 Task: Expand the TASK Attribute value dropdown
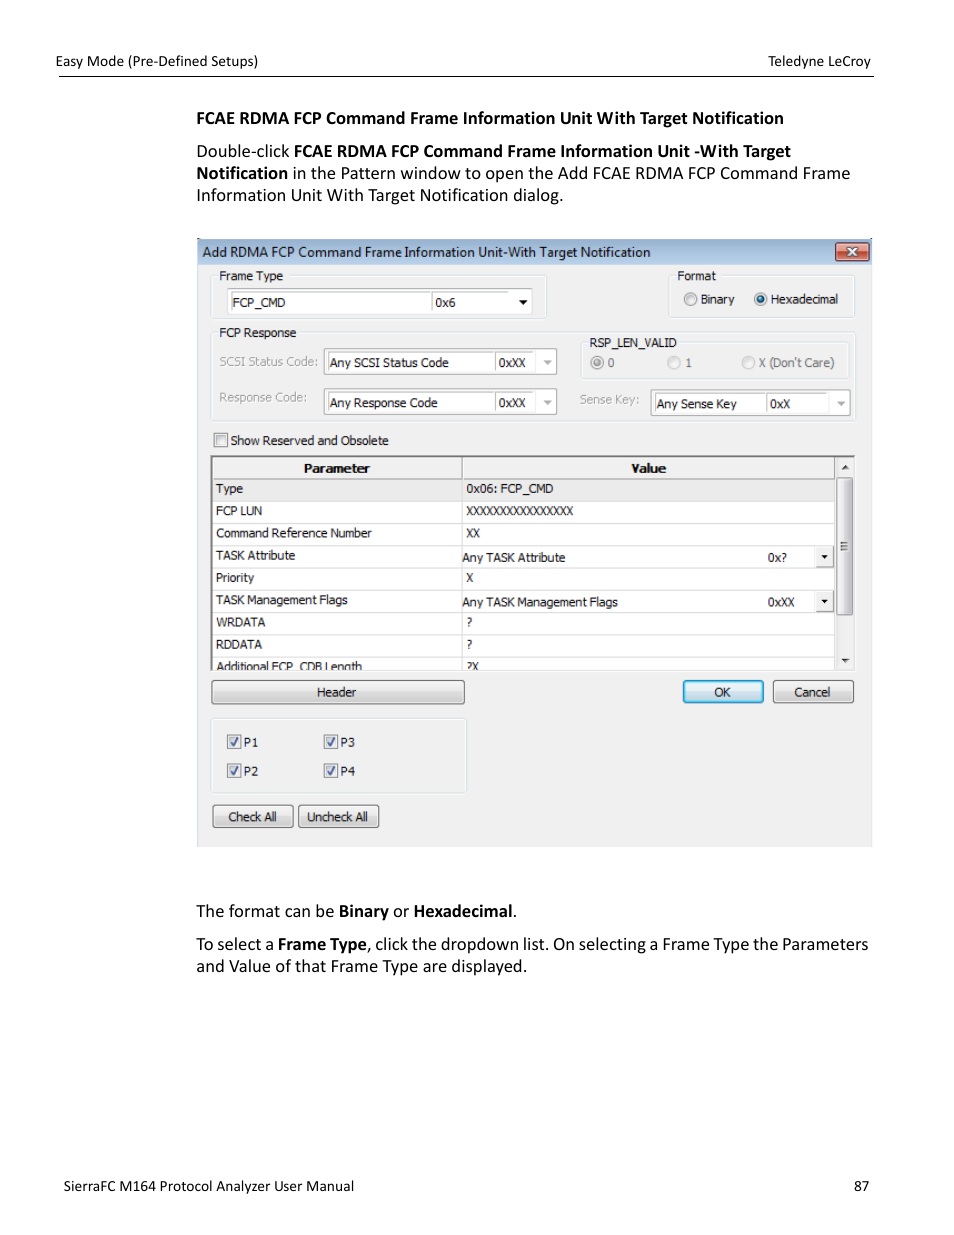coord(824,557)
